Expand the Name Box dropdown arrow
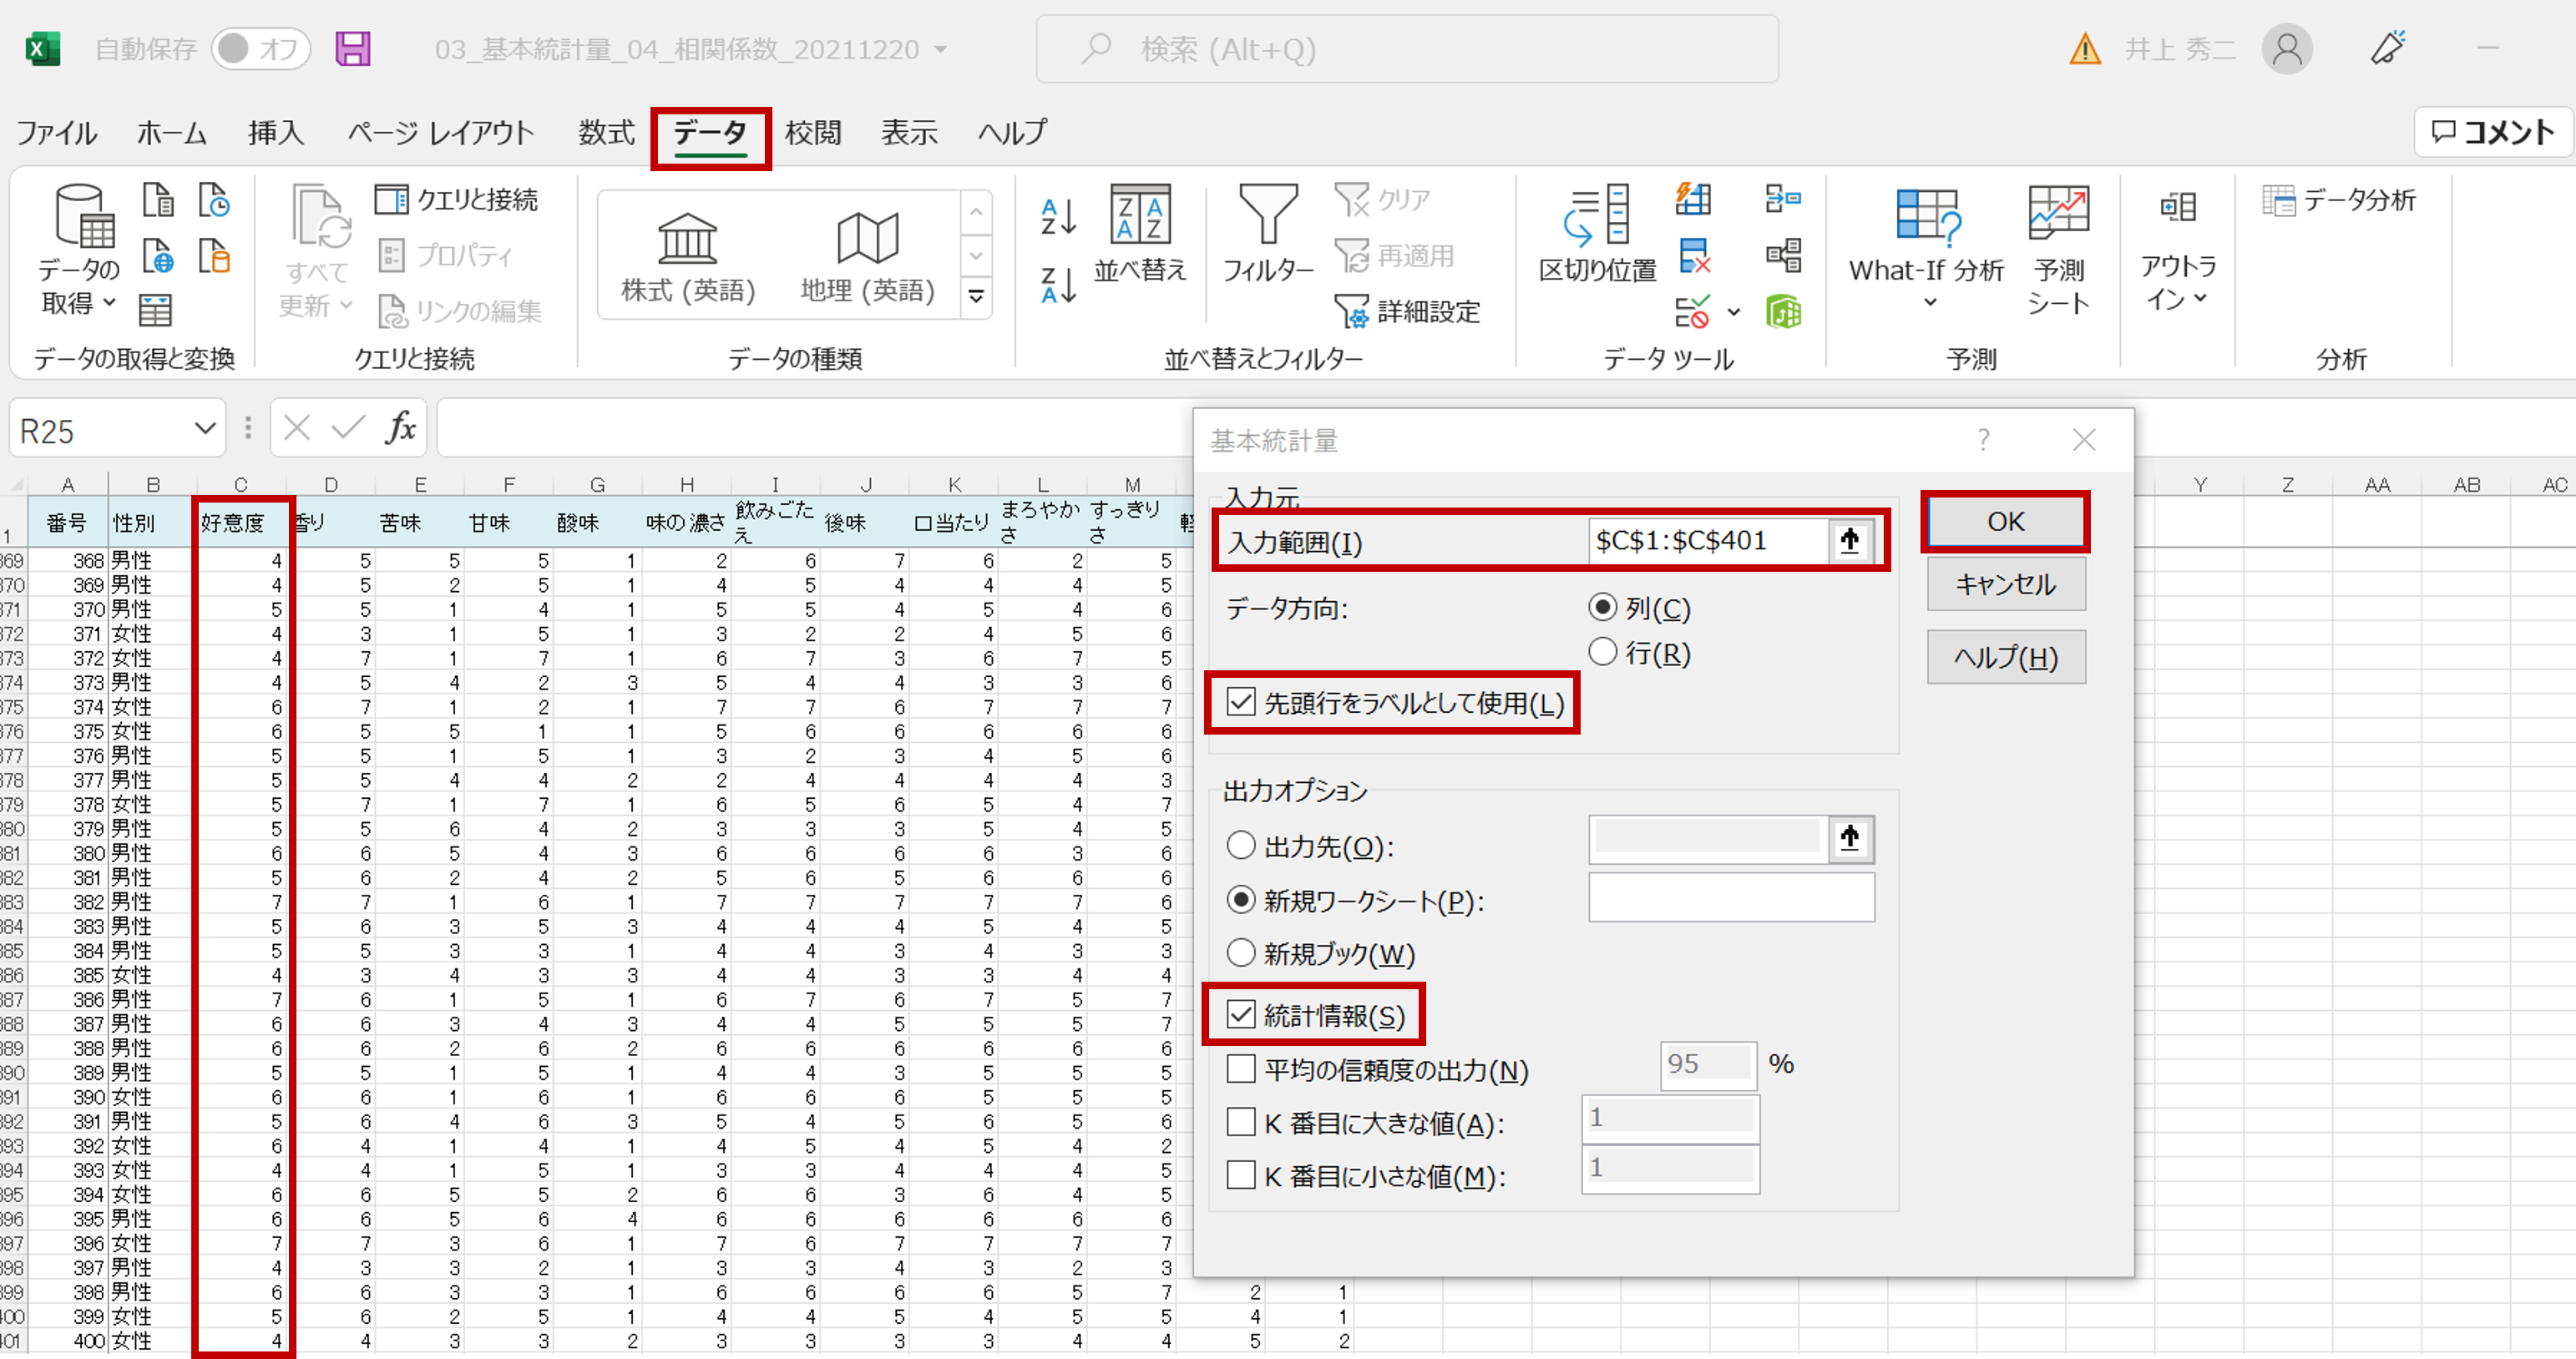Viewport: 2576px width, 1359px height. tap(205, 429)
